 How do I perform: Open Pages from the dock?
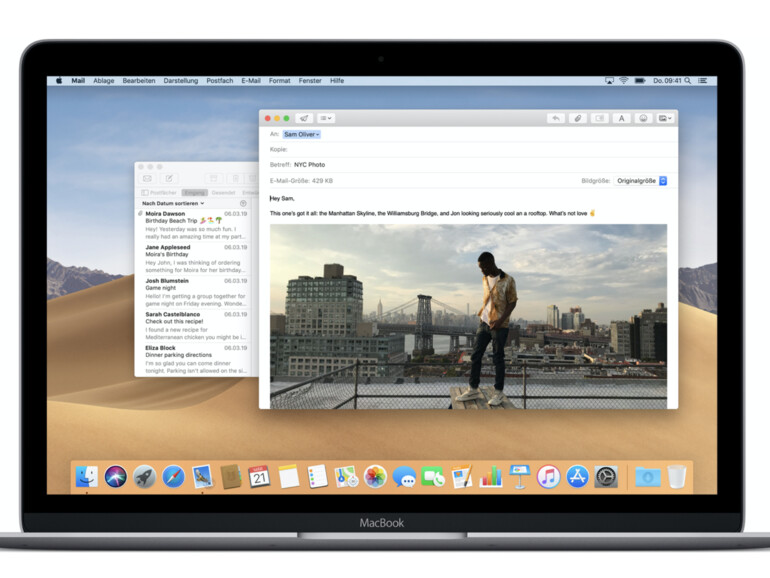click(x=462, y=476)
